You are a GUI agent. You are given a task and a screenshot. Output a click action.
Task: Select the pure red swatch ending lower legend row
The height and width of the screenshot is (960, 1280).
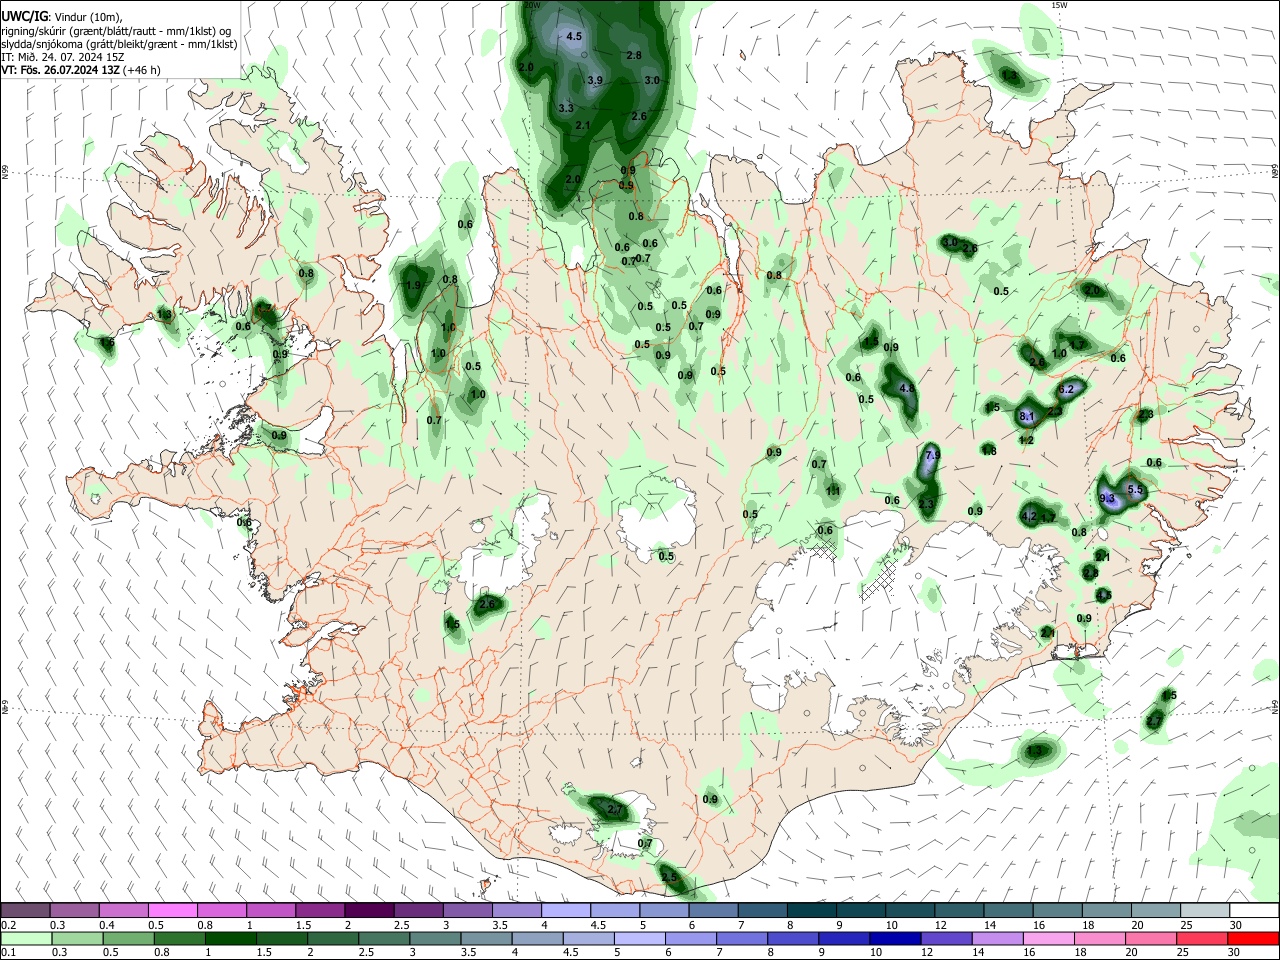pos(1253,938)
